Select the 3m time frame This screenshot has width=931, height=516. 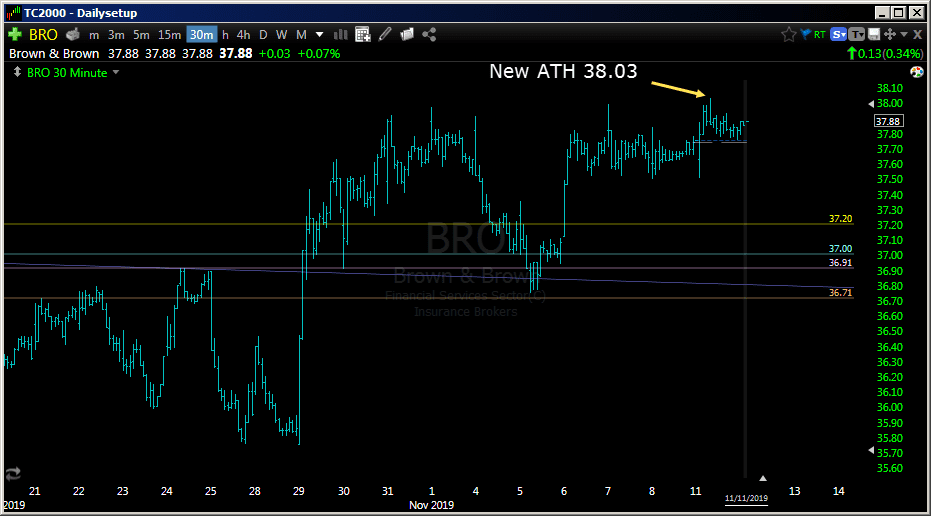point(116,35)
